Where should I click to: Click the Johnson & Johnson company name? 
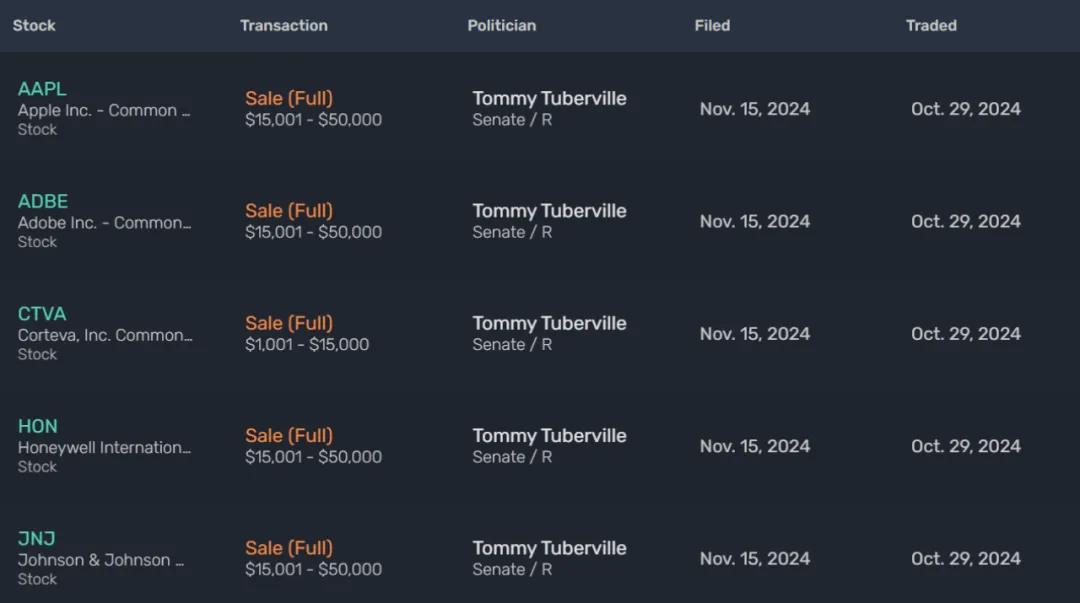(101, 560)
